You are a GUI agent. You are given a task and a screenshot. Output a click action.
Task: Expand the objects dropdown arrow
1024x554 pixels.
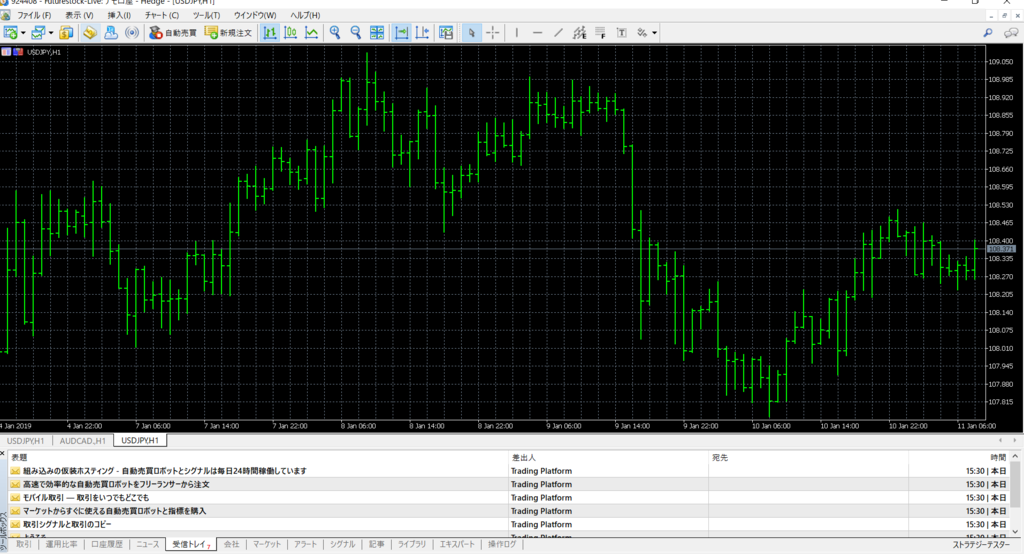[654, 33]
